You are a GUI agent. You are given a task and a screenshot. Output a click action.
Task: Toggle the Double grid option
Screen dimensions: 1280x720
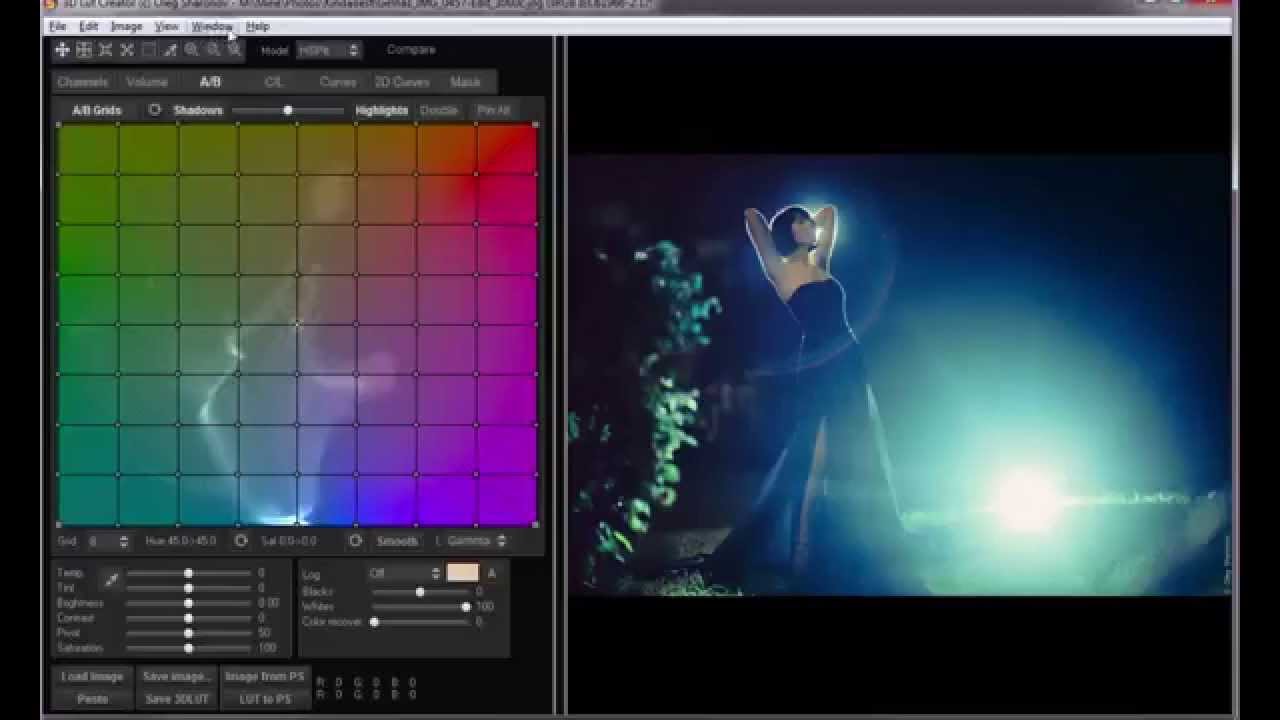point(439,110)
